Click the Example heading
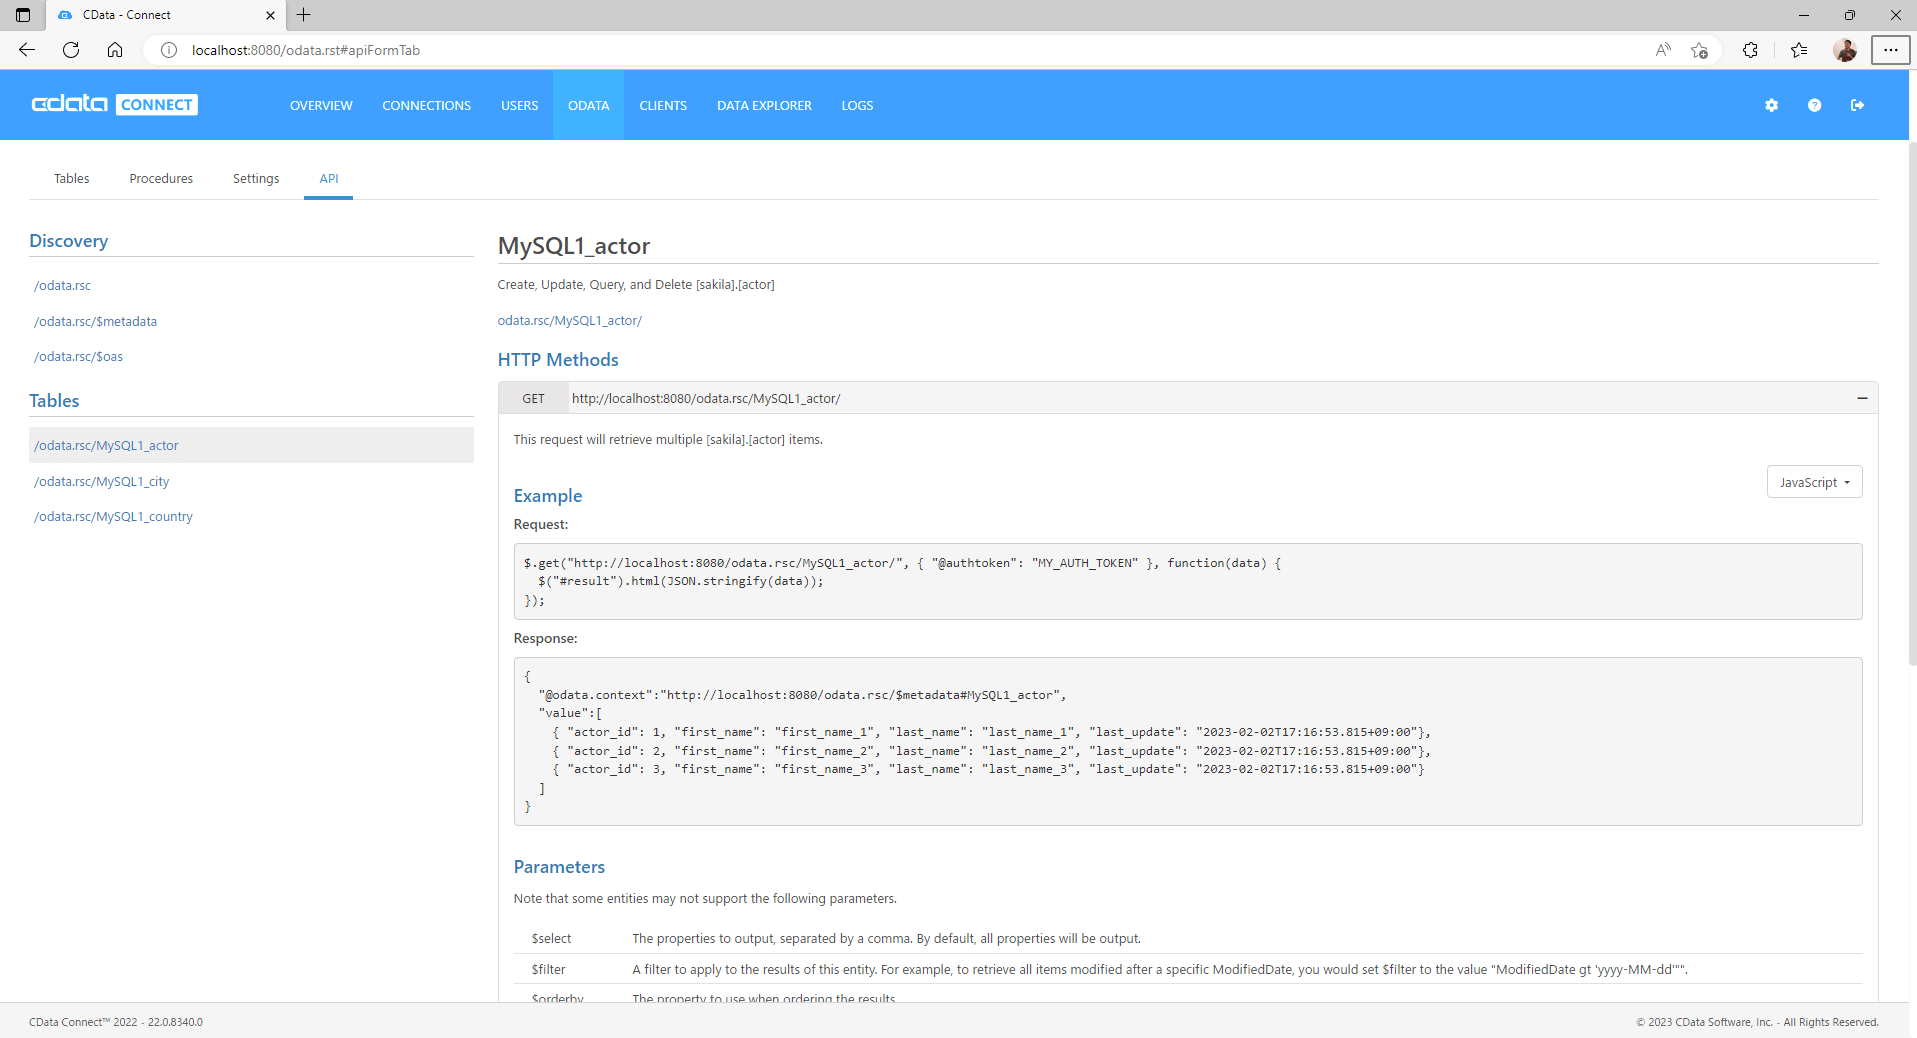1917x1038 pixels. (547, 496)
